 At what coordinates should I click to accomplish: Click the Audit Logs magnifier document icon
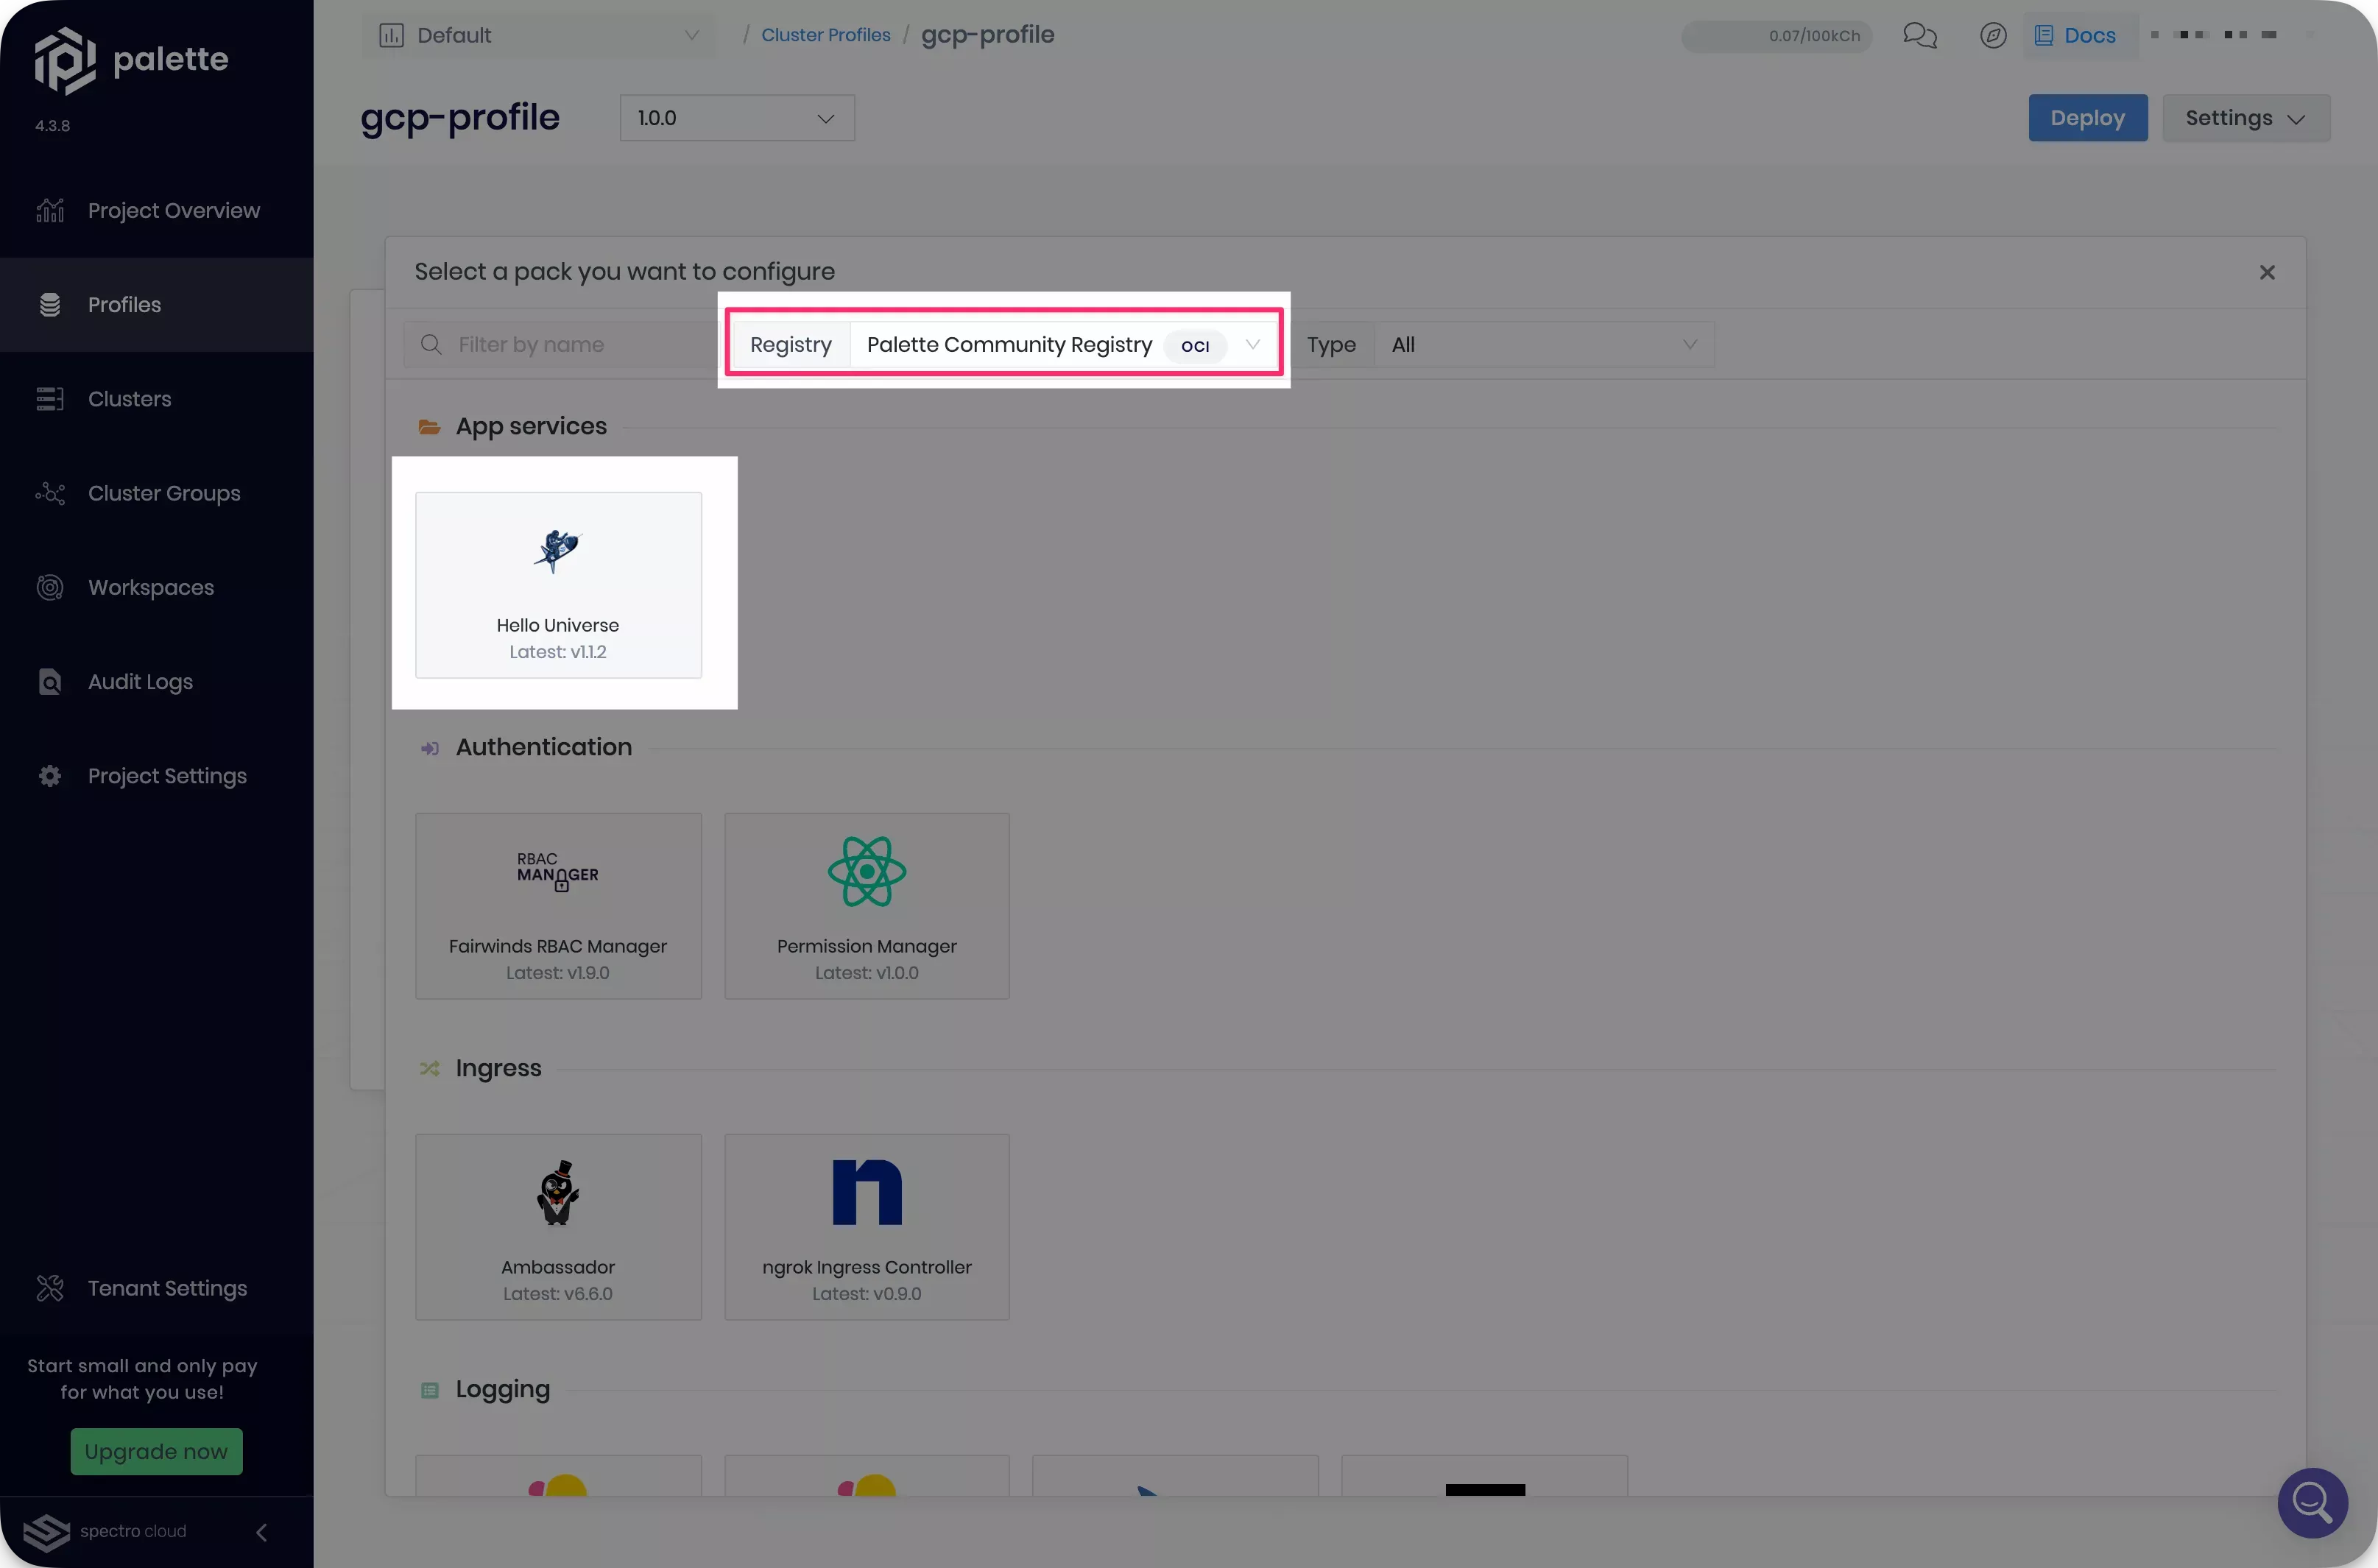pyautogui.click(x=50, y=682)
